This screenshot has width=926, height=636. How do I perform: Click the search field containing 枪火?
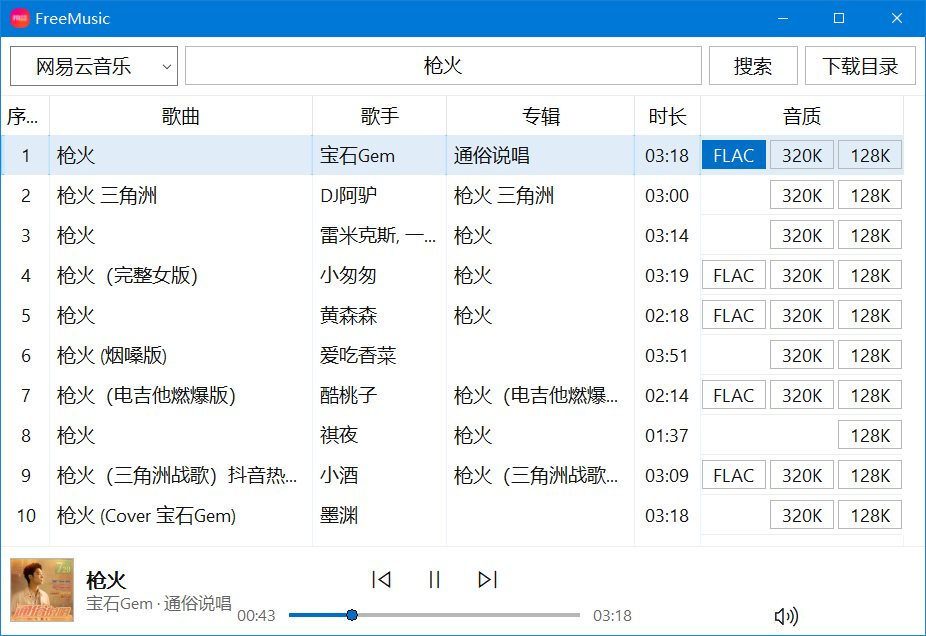[443, 66]
